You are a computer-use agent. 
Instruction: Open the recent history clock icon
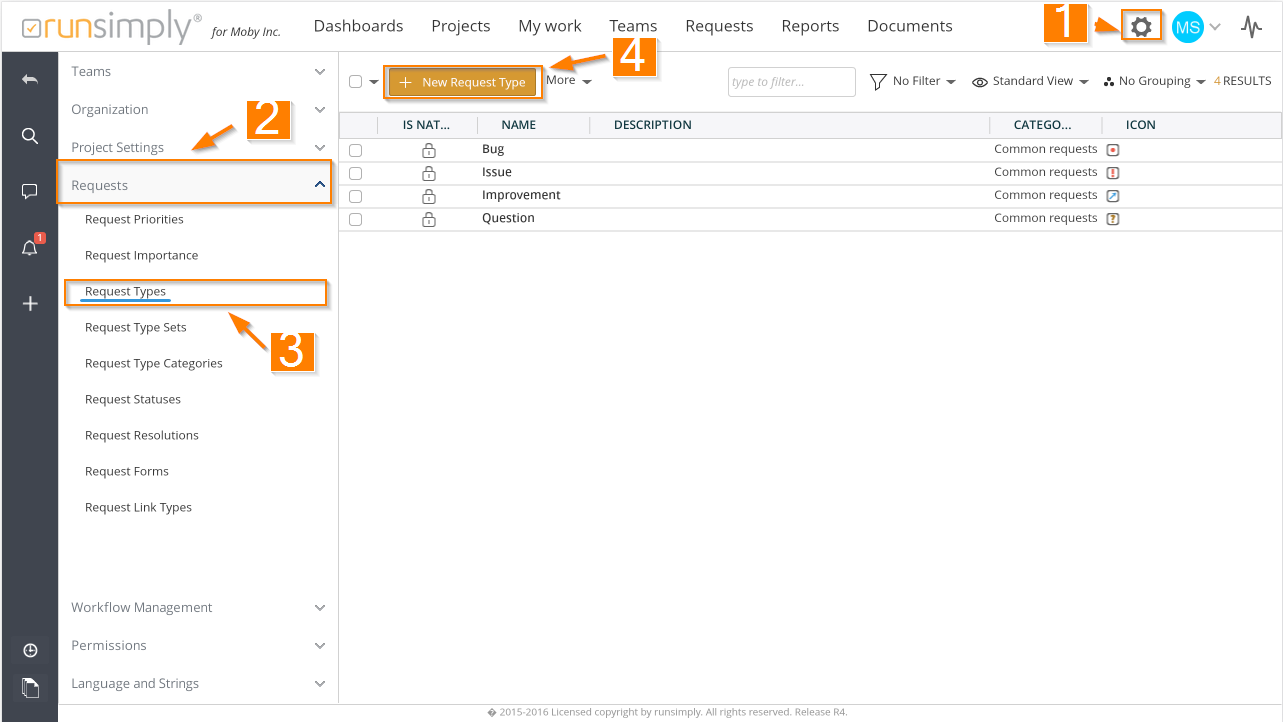point(30,651)
